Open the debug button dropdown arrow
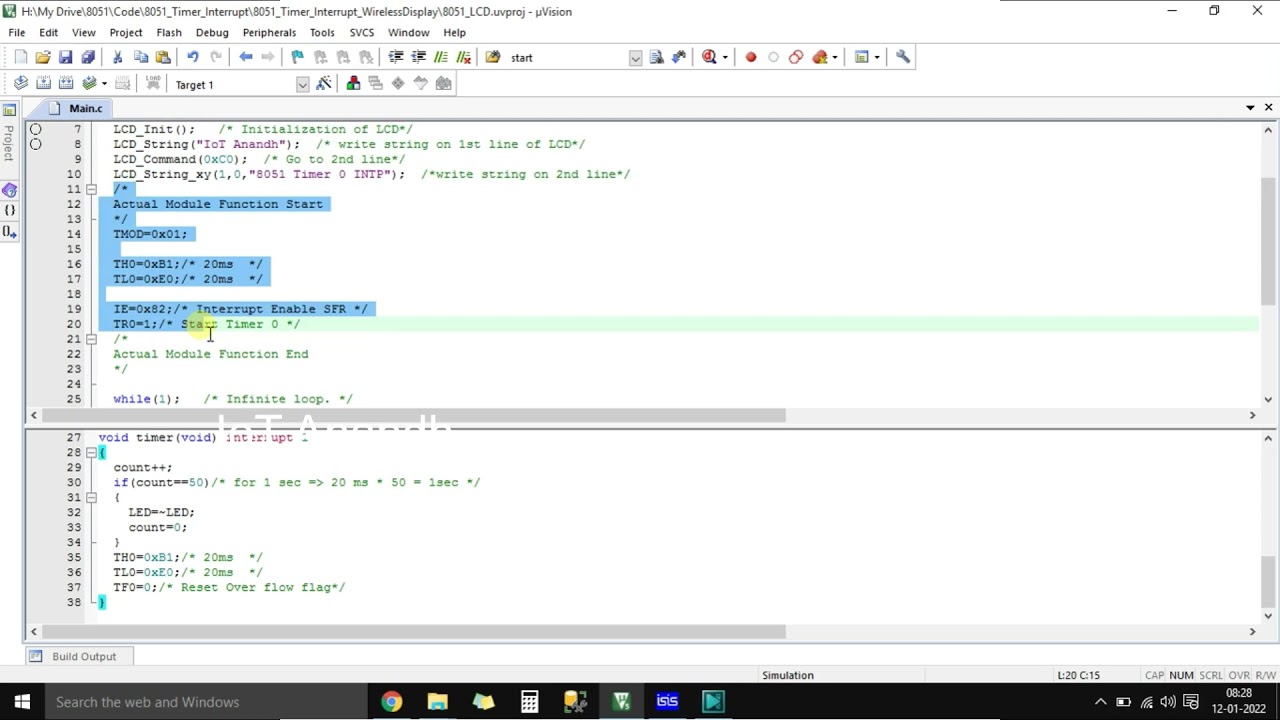 (724, 57)
